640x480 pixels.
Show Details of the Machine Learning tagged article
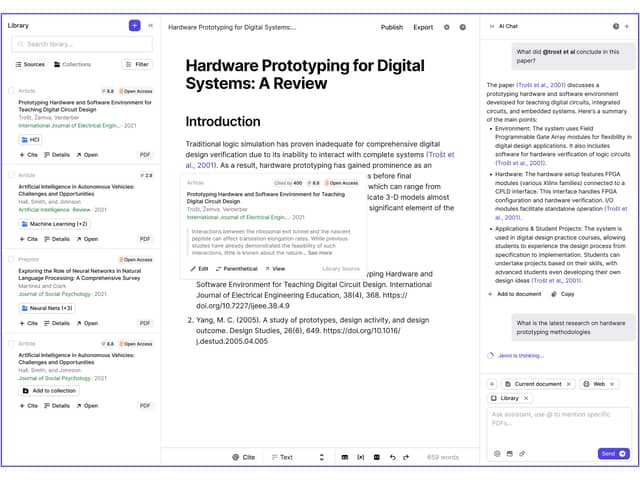pyautogui.click(x=57, y=239)
